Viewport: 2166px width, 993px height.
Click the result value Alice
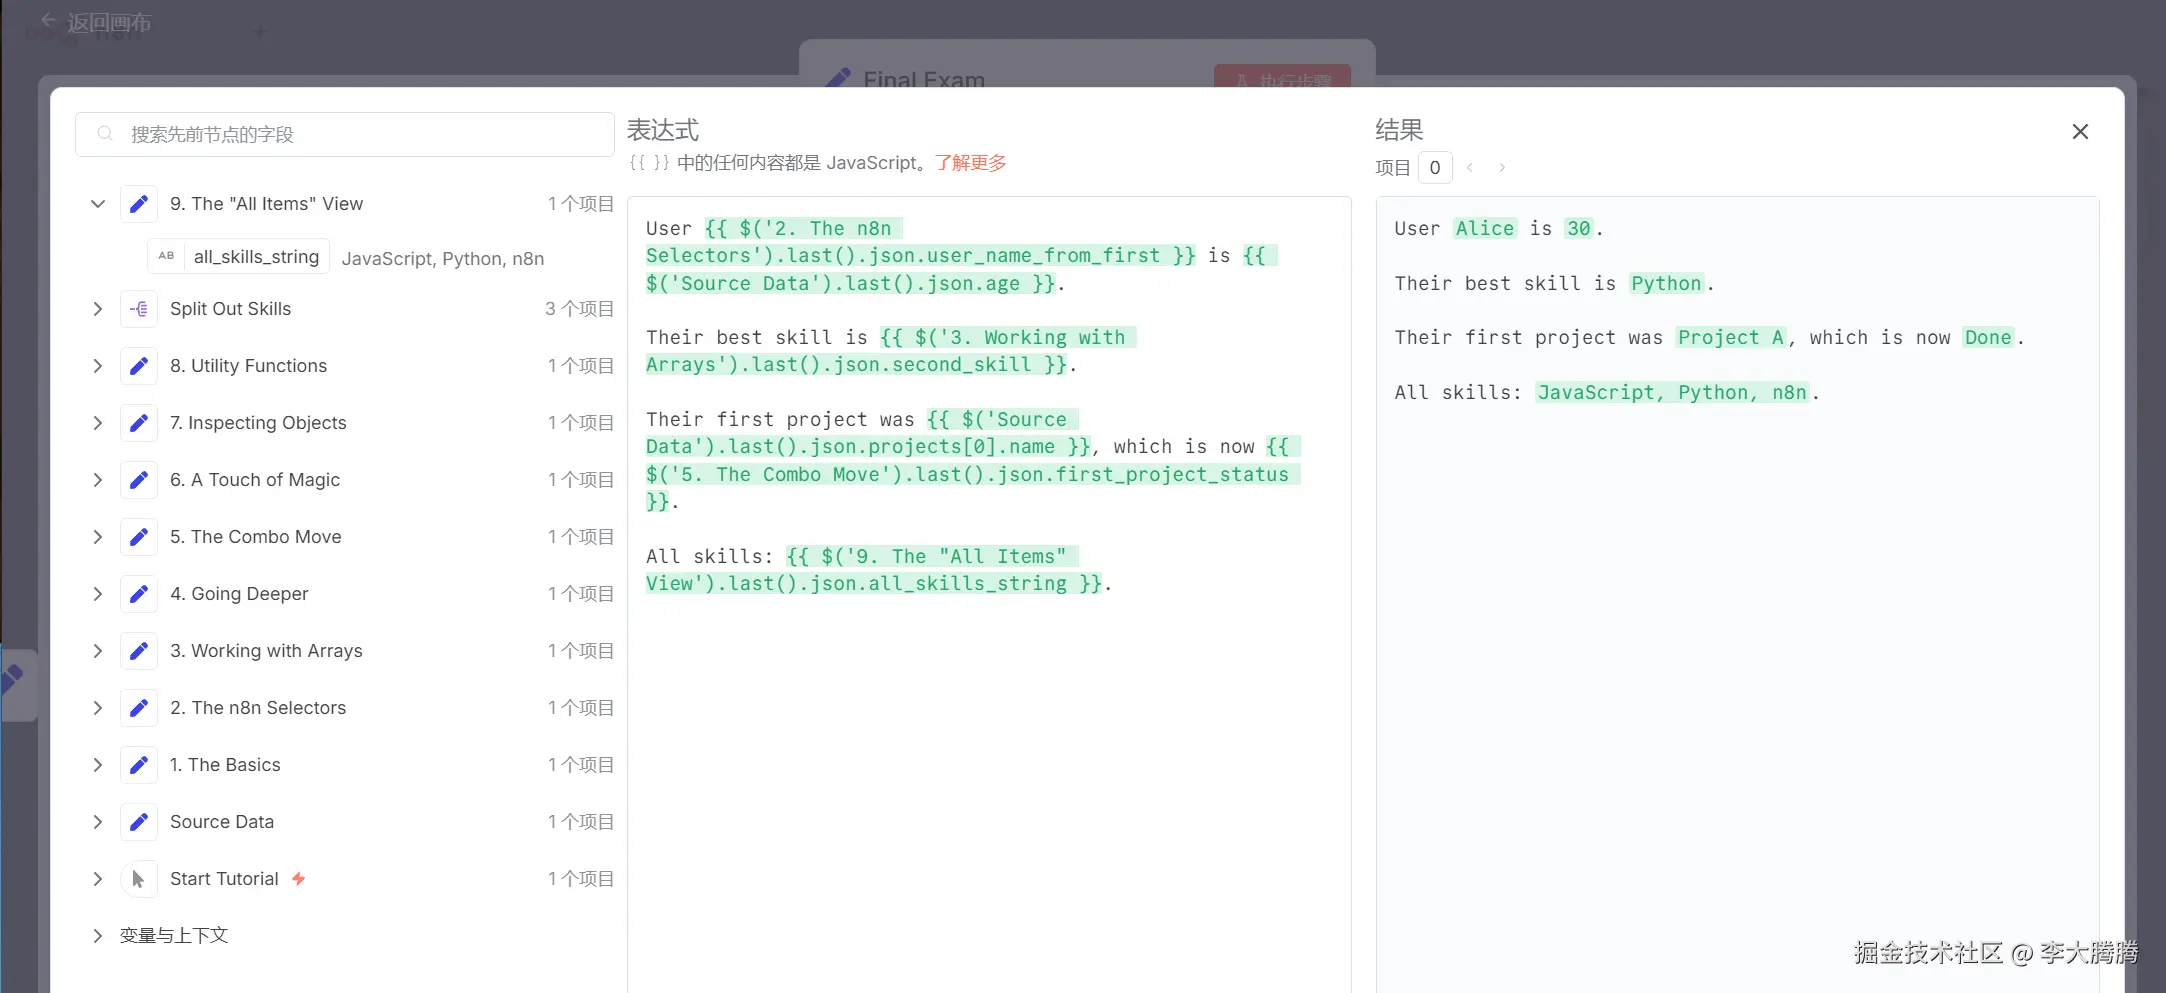pyautogui.click(x=1485, y=229)
